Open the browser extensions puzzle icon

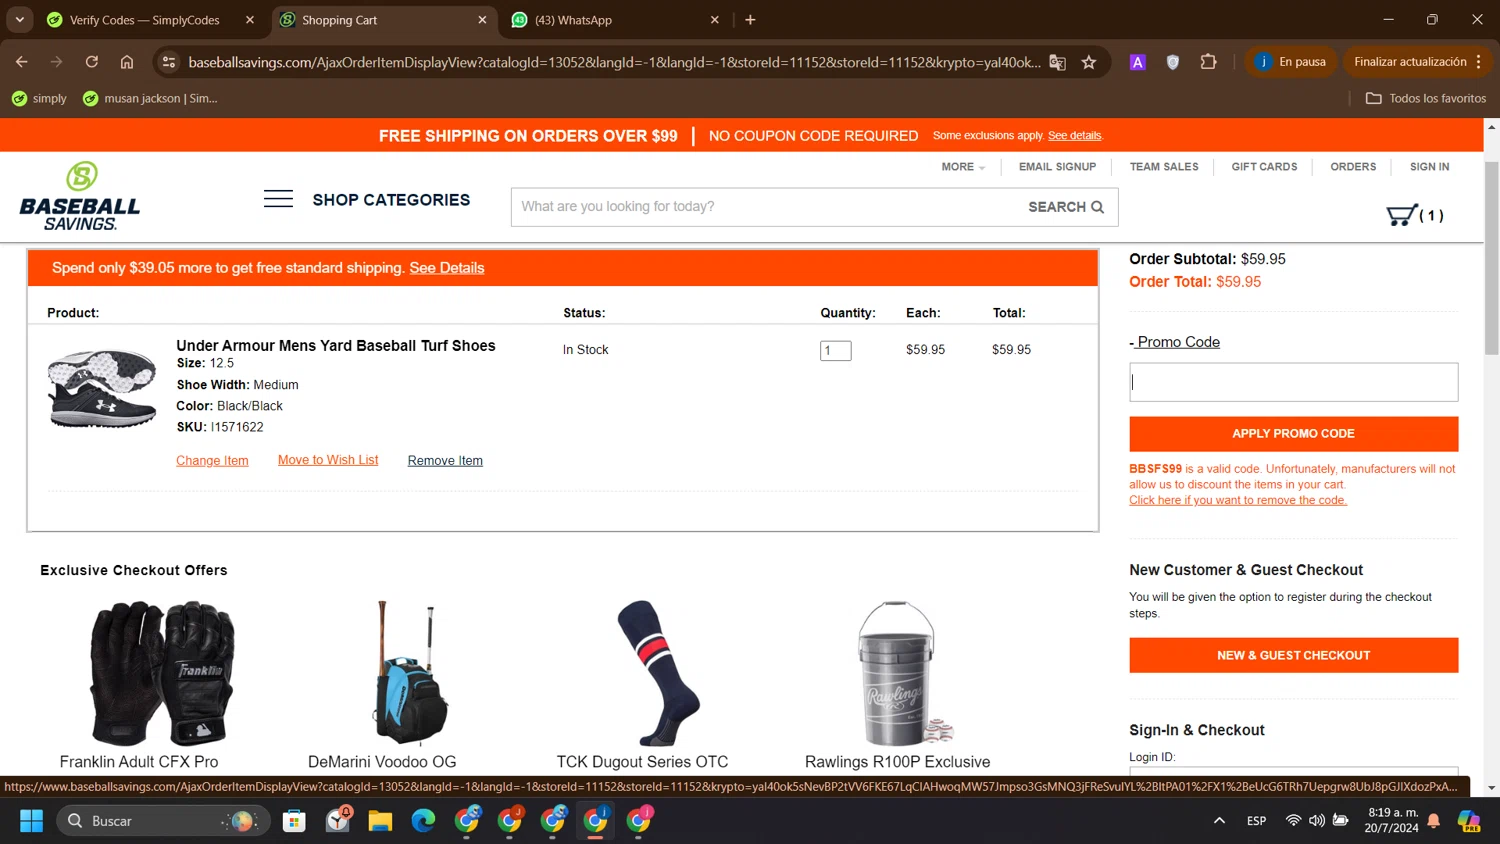pyautogui.click(x=1208, y=62)
